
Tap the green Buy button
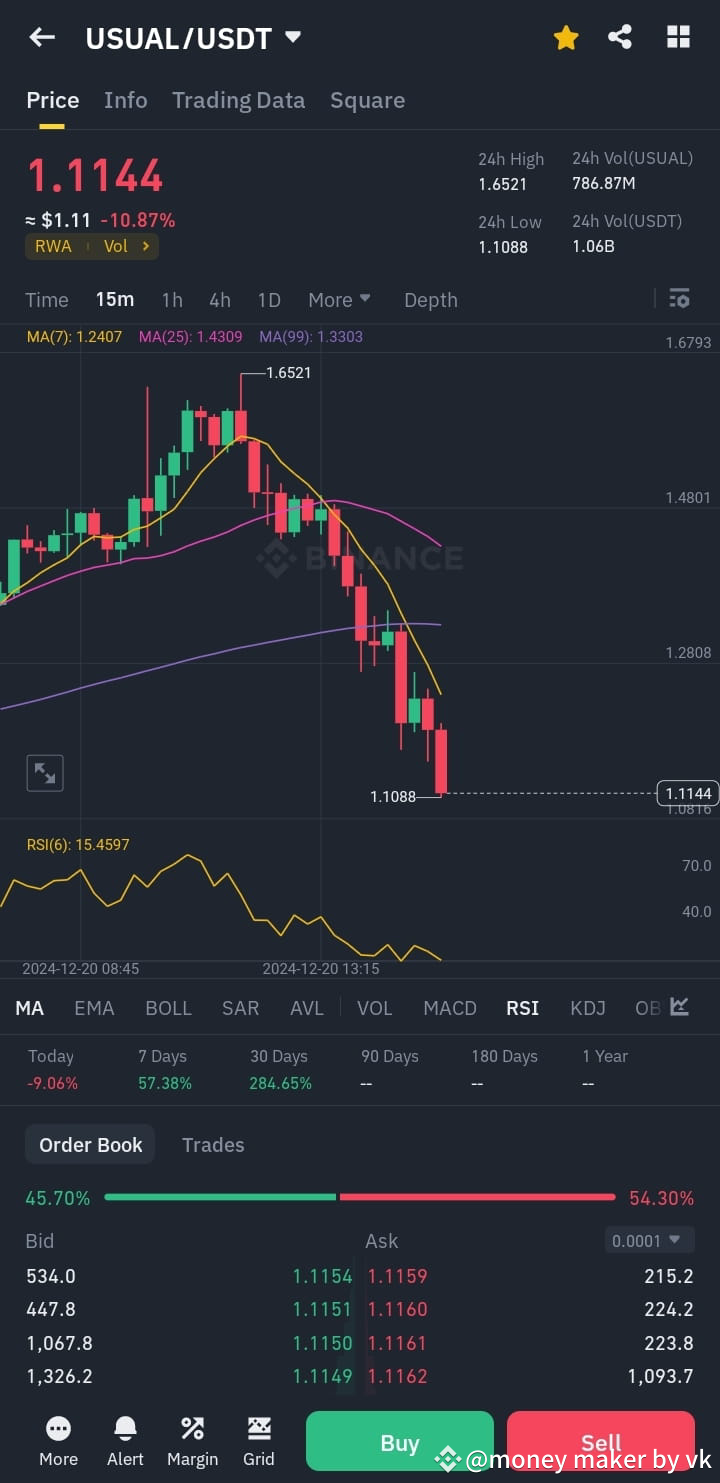click(400, 1442)
